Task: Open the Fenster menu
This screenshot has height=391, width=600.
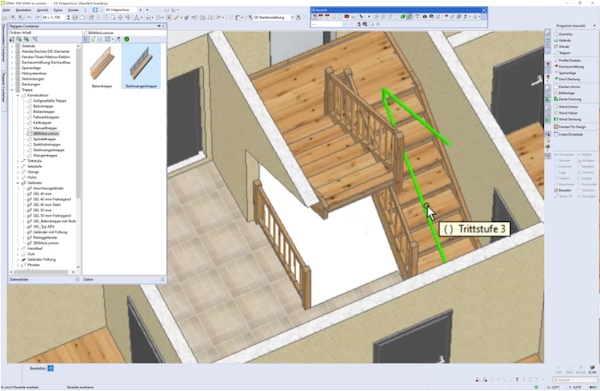Action: 73,10
